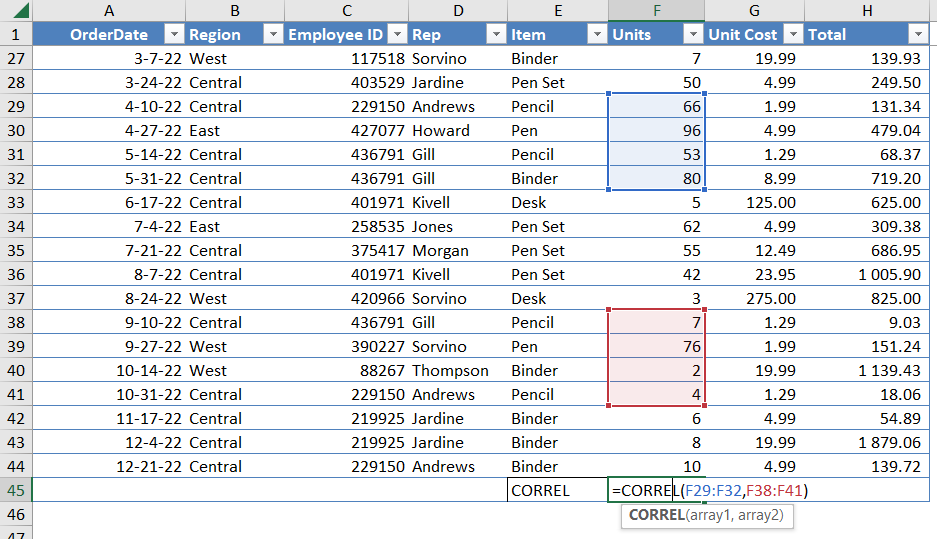Click the formula cell with =CORREL
Image resolution: width=937 pixels, height=539 pixels.
click(656, 490)
